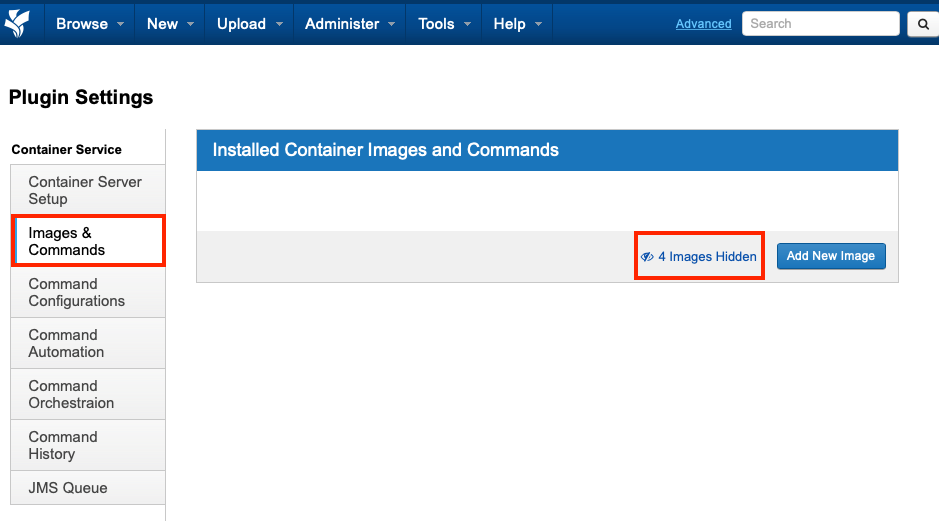Click the magnifying glass search button
Screen dimensions: 939x521
(x=921, y=24)
